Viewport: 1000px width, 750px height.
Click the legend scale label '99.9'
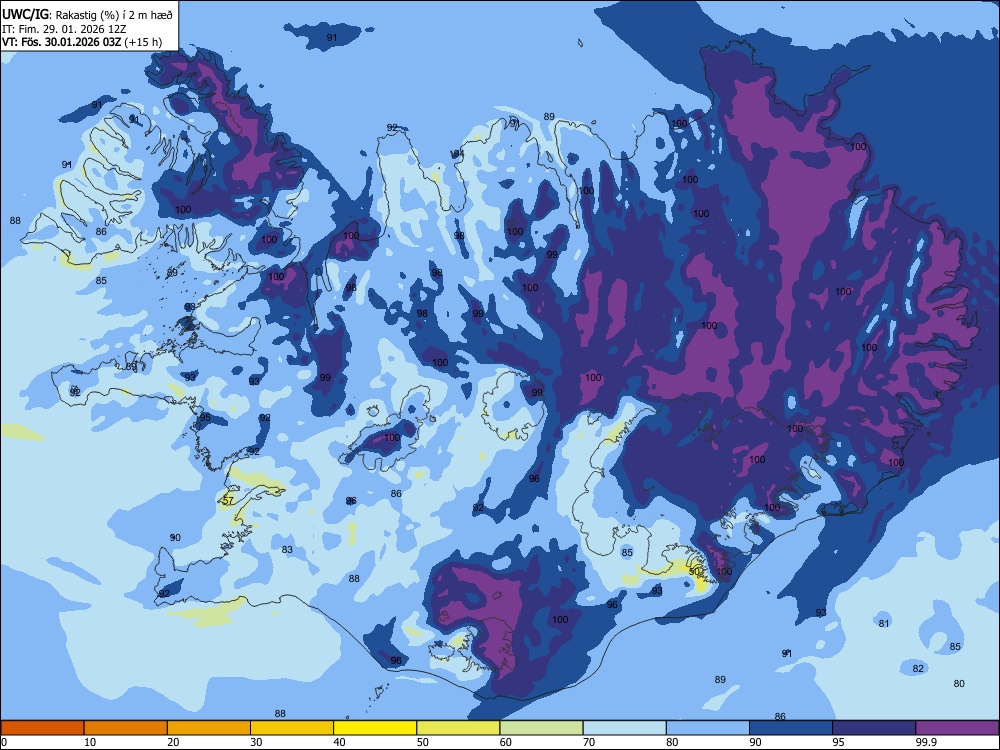coord(926,742)
